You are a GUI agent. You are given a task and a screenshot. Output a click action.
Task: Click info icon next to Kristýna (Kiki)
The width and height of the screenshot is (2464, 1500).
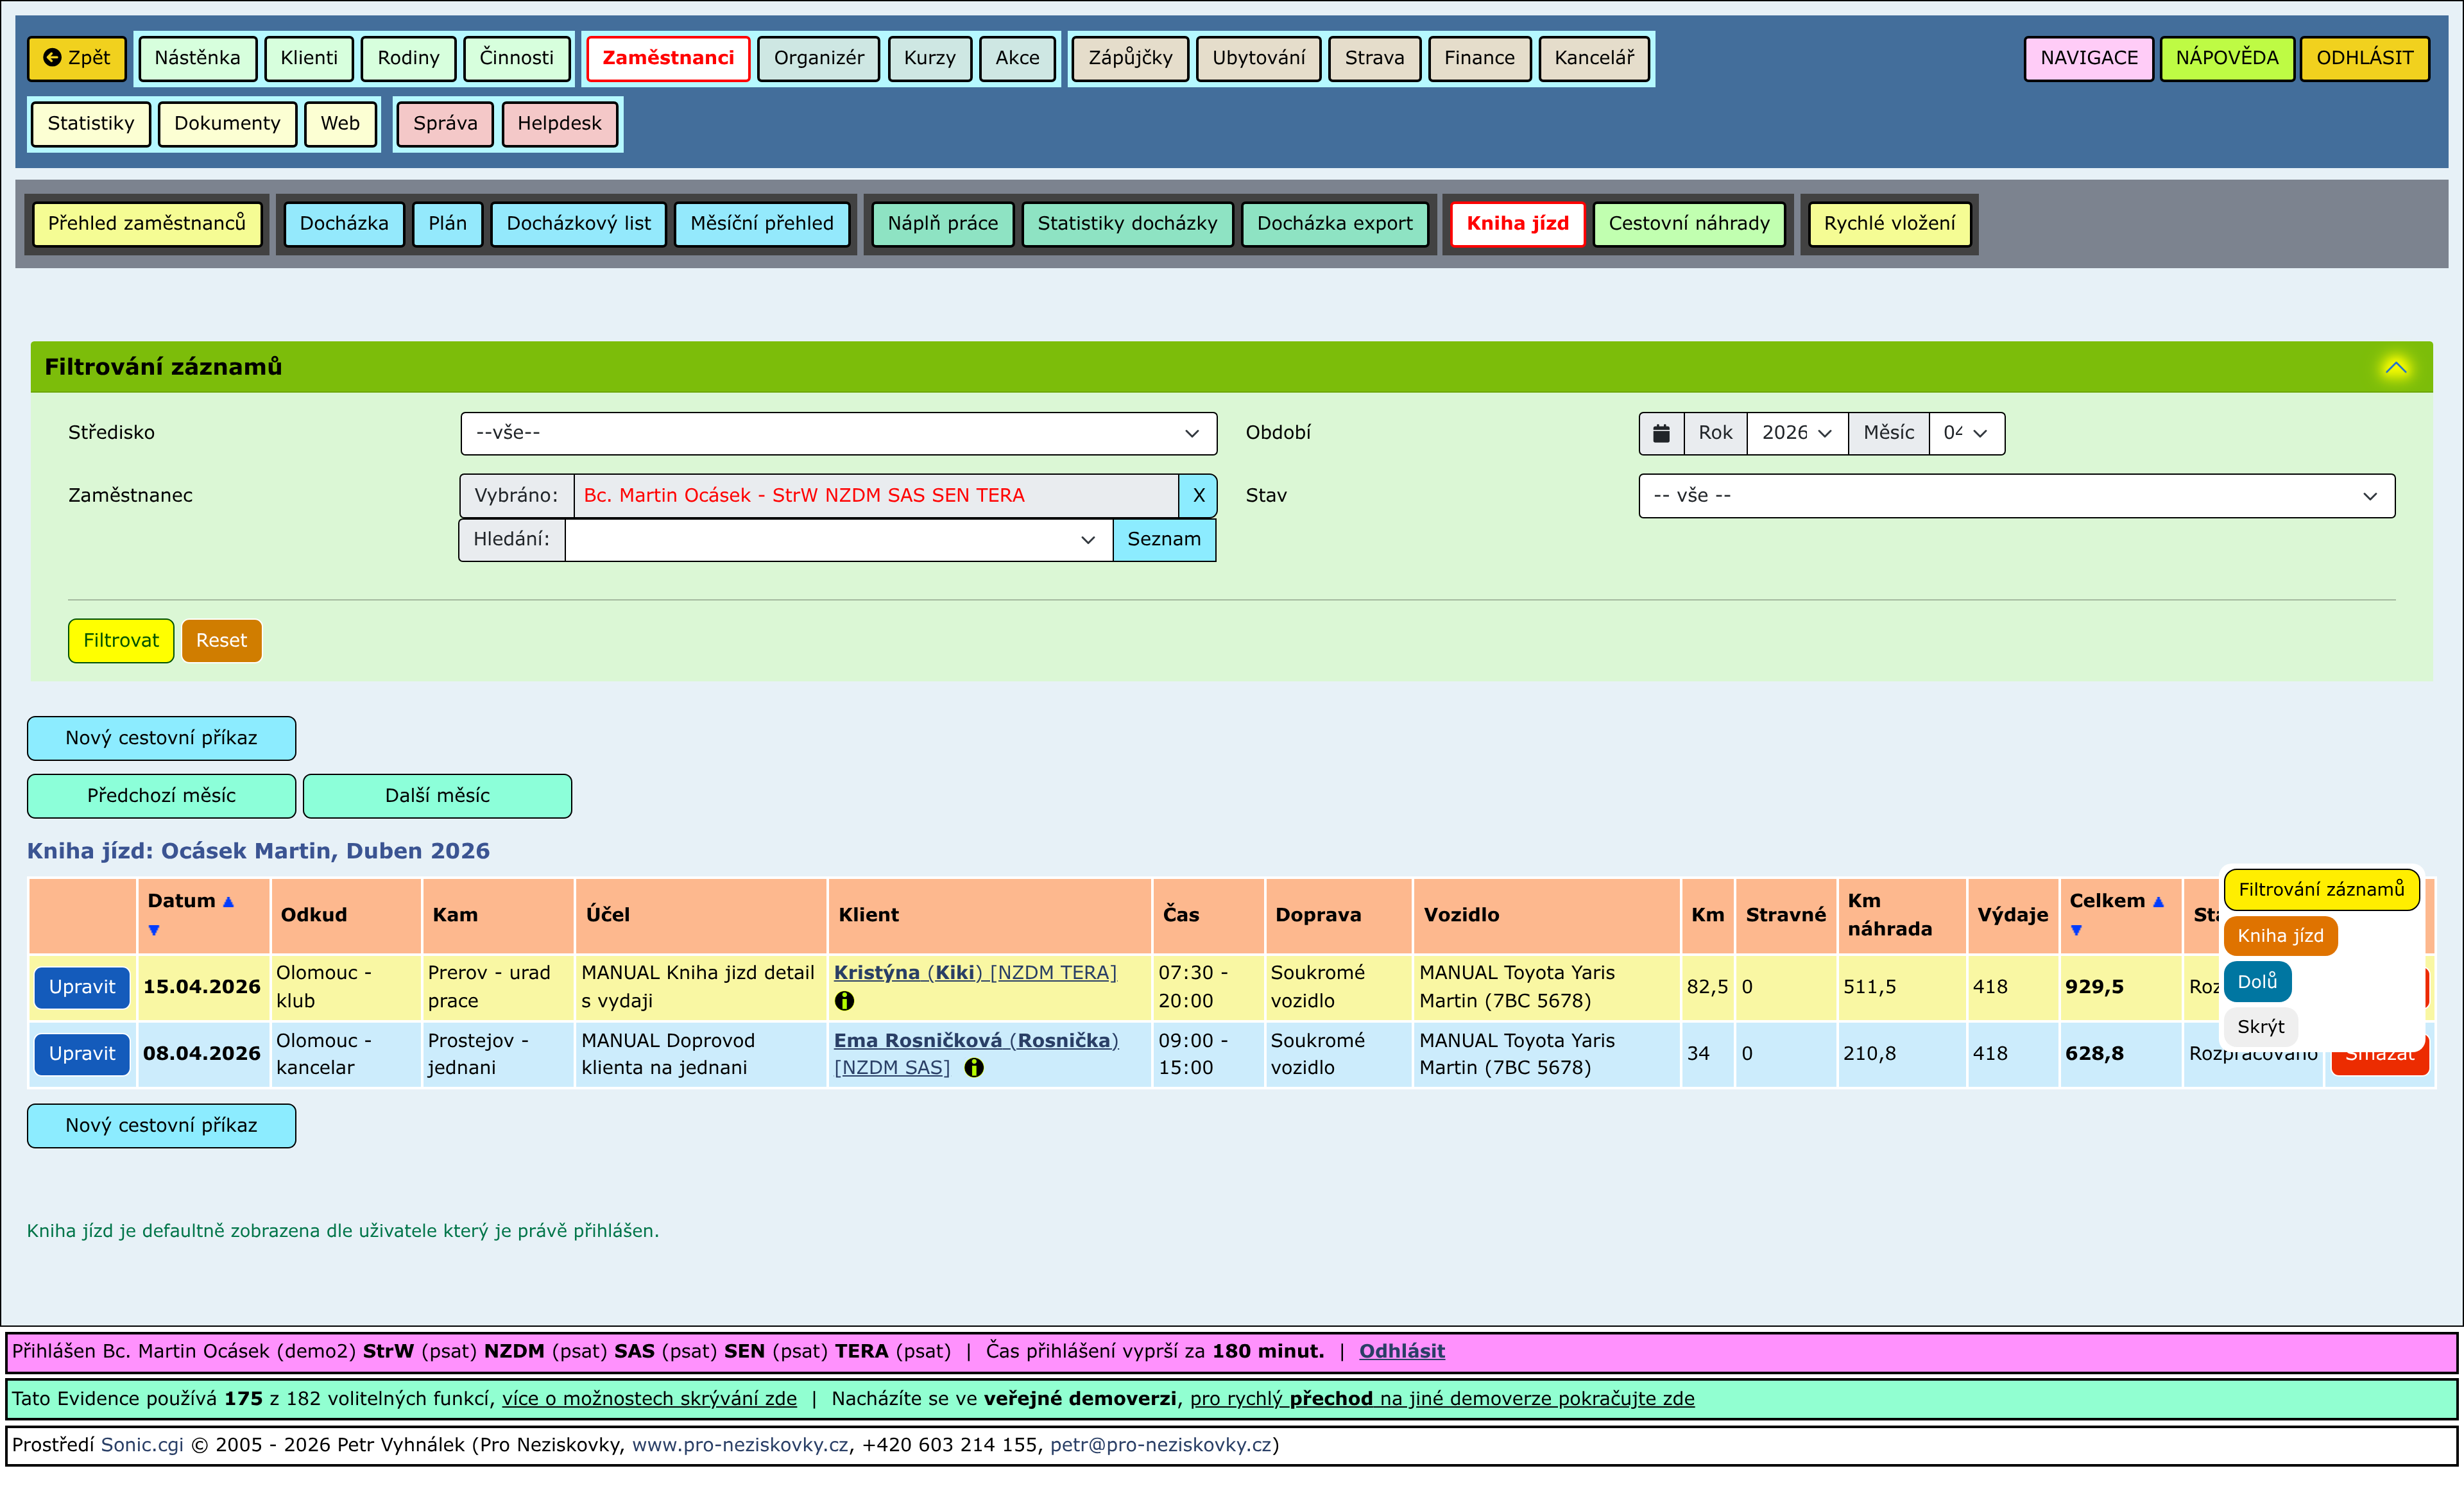pyautogui.click(x=845, y=1001)
